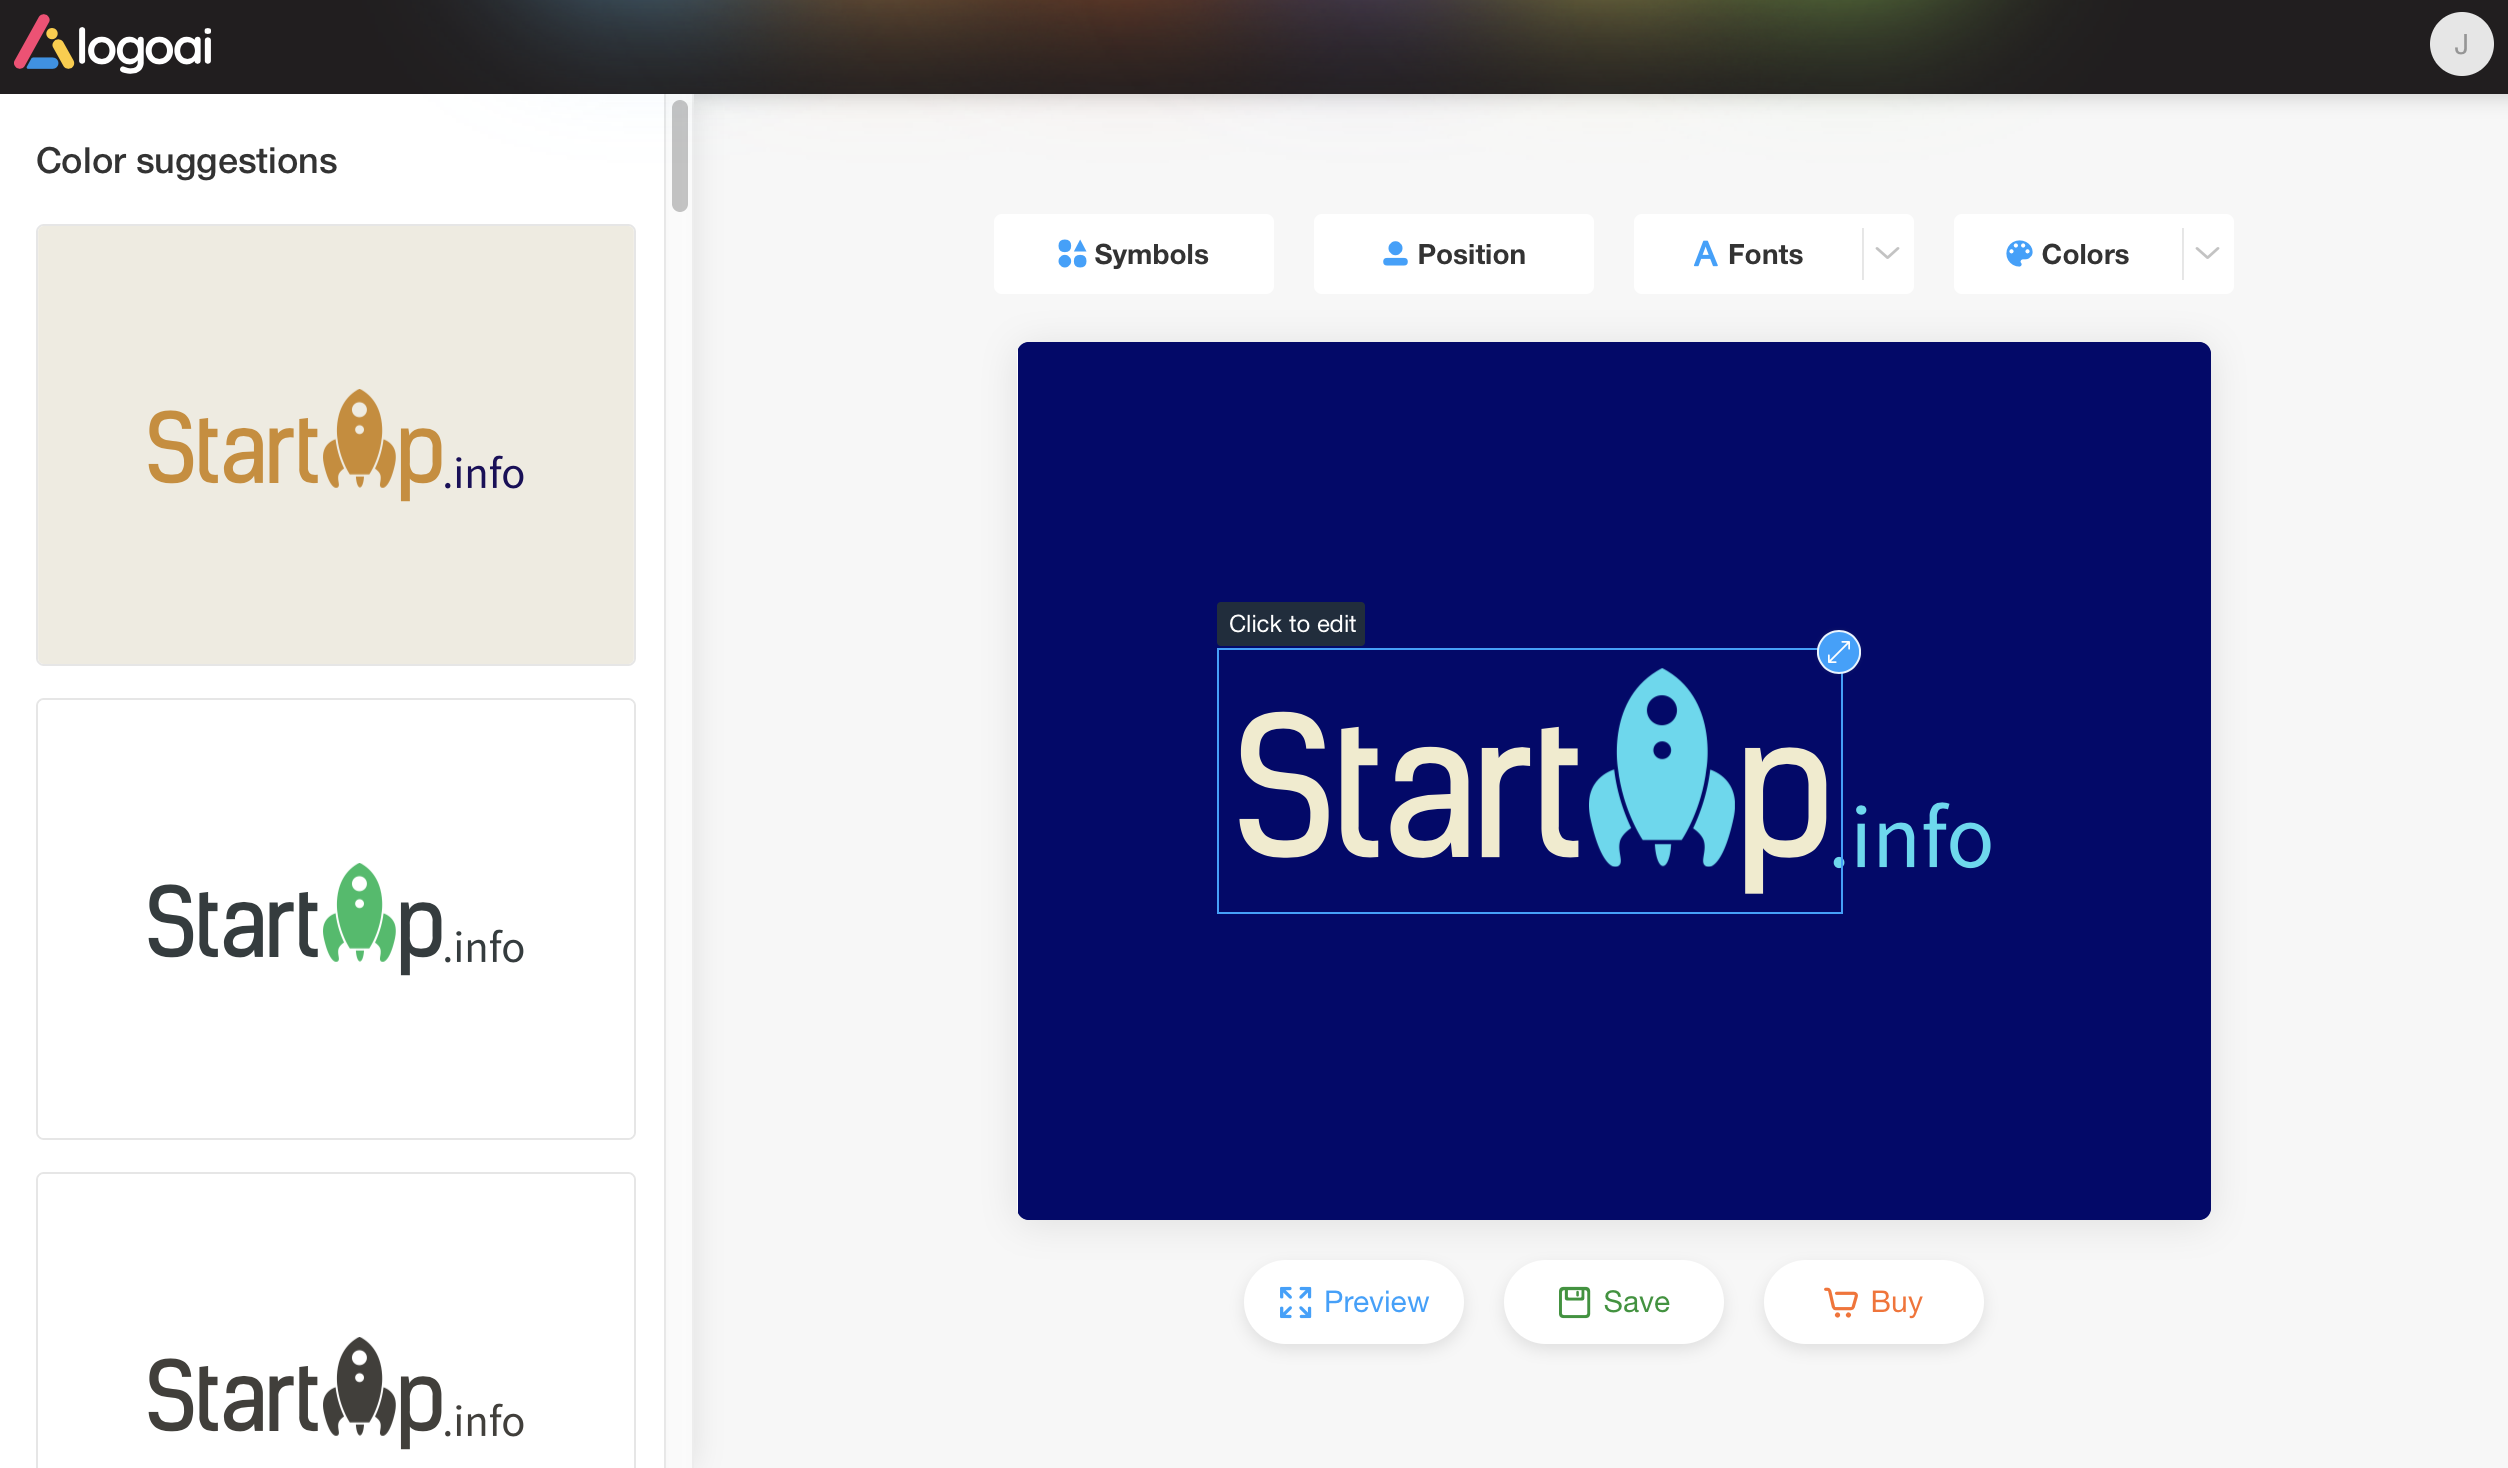The width and height of the screenshot is (2508, 1468).
Task: Click the Startup.info logo to edit it
Action: tap(1529, 783)
